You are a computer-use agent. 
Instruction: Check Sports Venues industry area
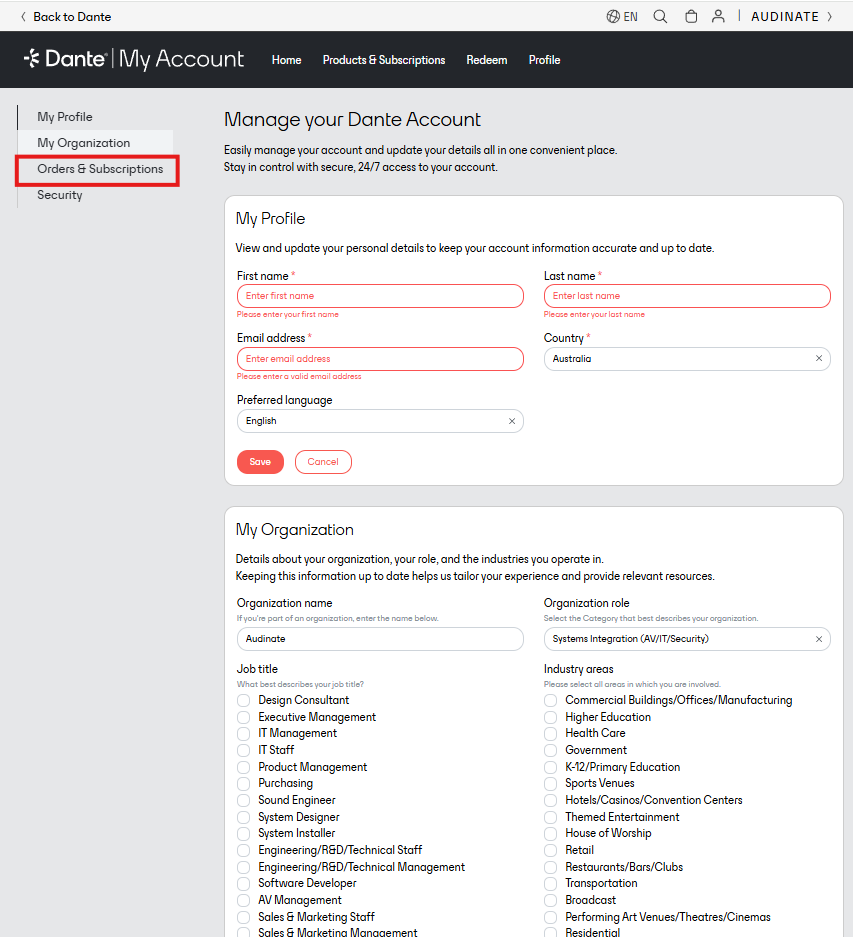click(x=551, y=783)
